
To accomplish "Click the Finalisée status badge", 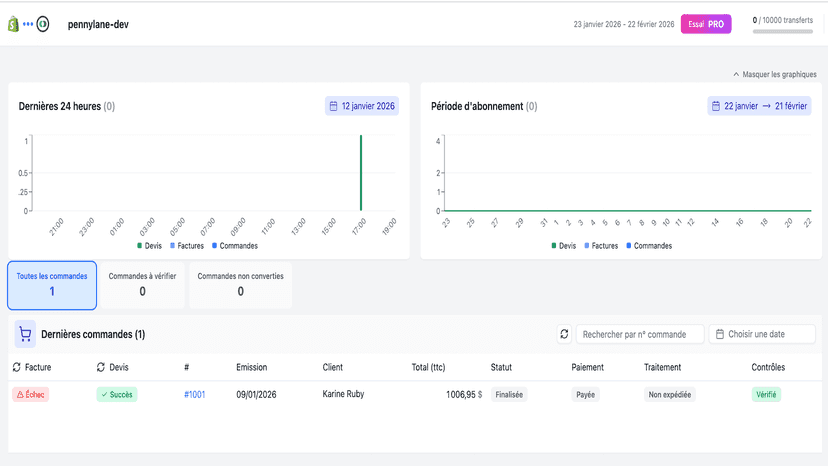I will pos(509,395).
